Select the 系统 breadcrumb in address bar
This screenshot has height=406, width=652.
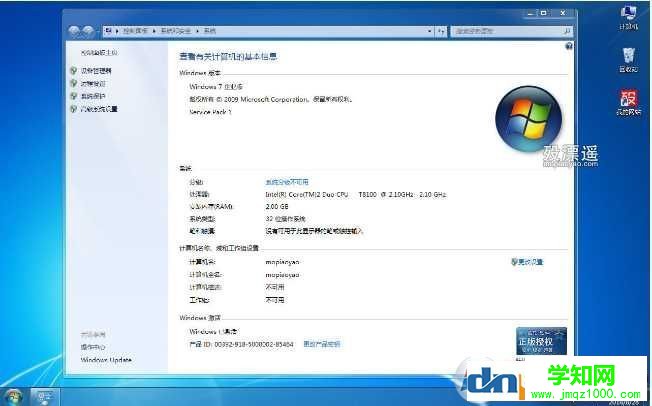(210, 31)
